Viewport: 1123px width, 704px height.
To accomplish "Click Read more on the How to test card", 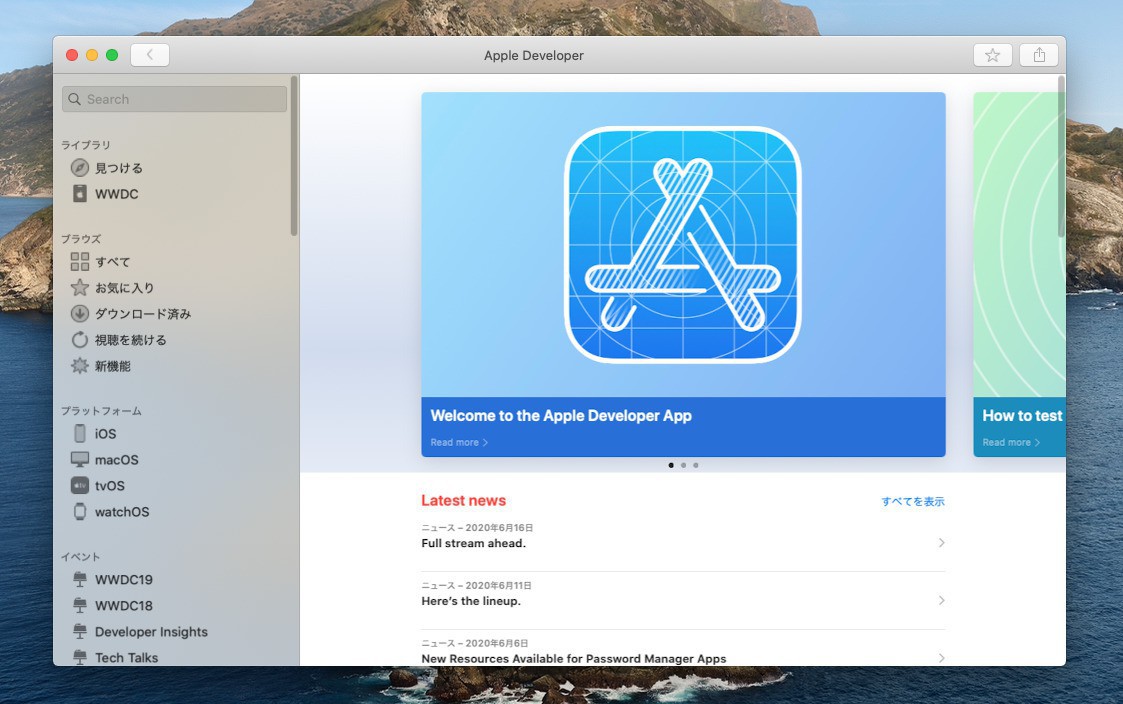I will [x=1011, y=443].
